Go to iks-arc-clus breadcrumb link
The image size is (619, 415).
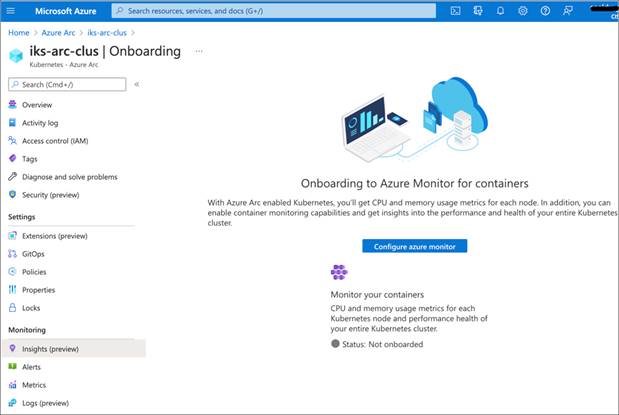click(x=107, y=33)
